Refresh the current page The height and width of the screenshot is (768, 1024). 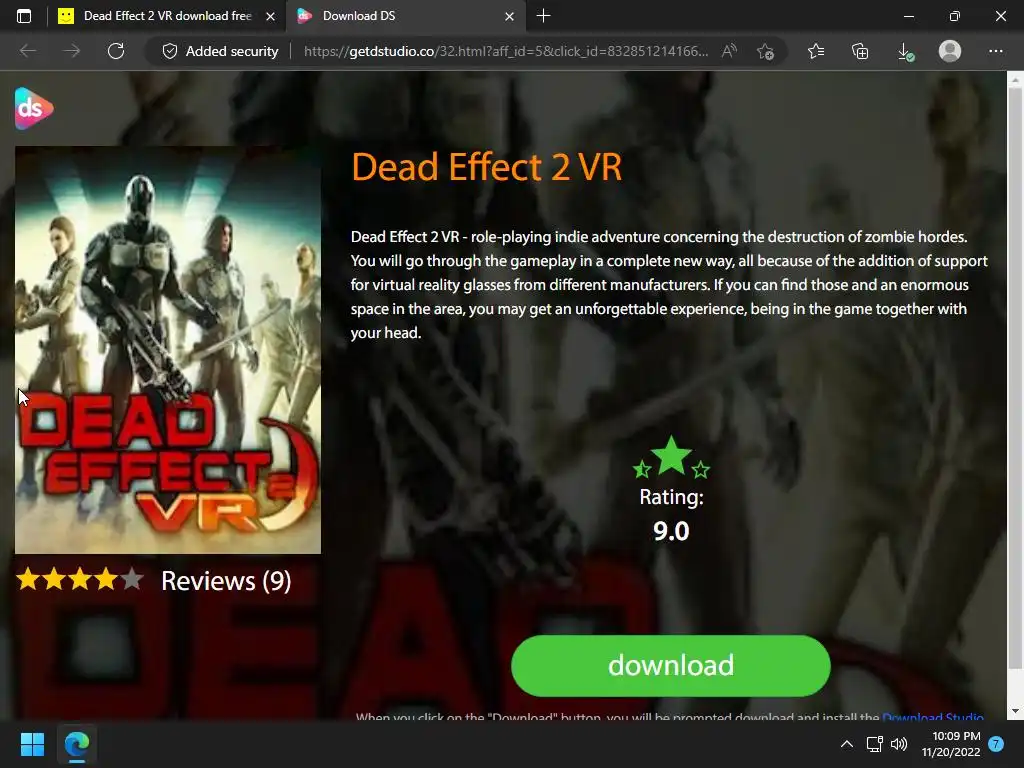pyautogui.click(x=116, y=51)
